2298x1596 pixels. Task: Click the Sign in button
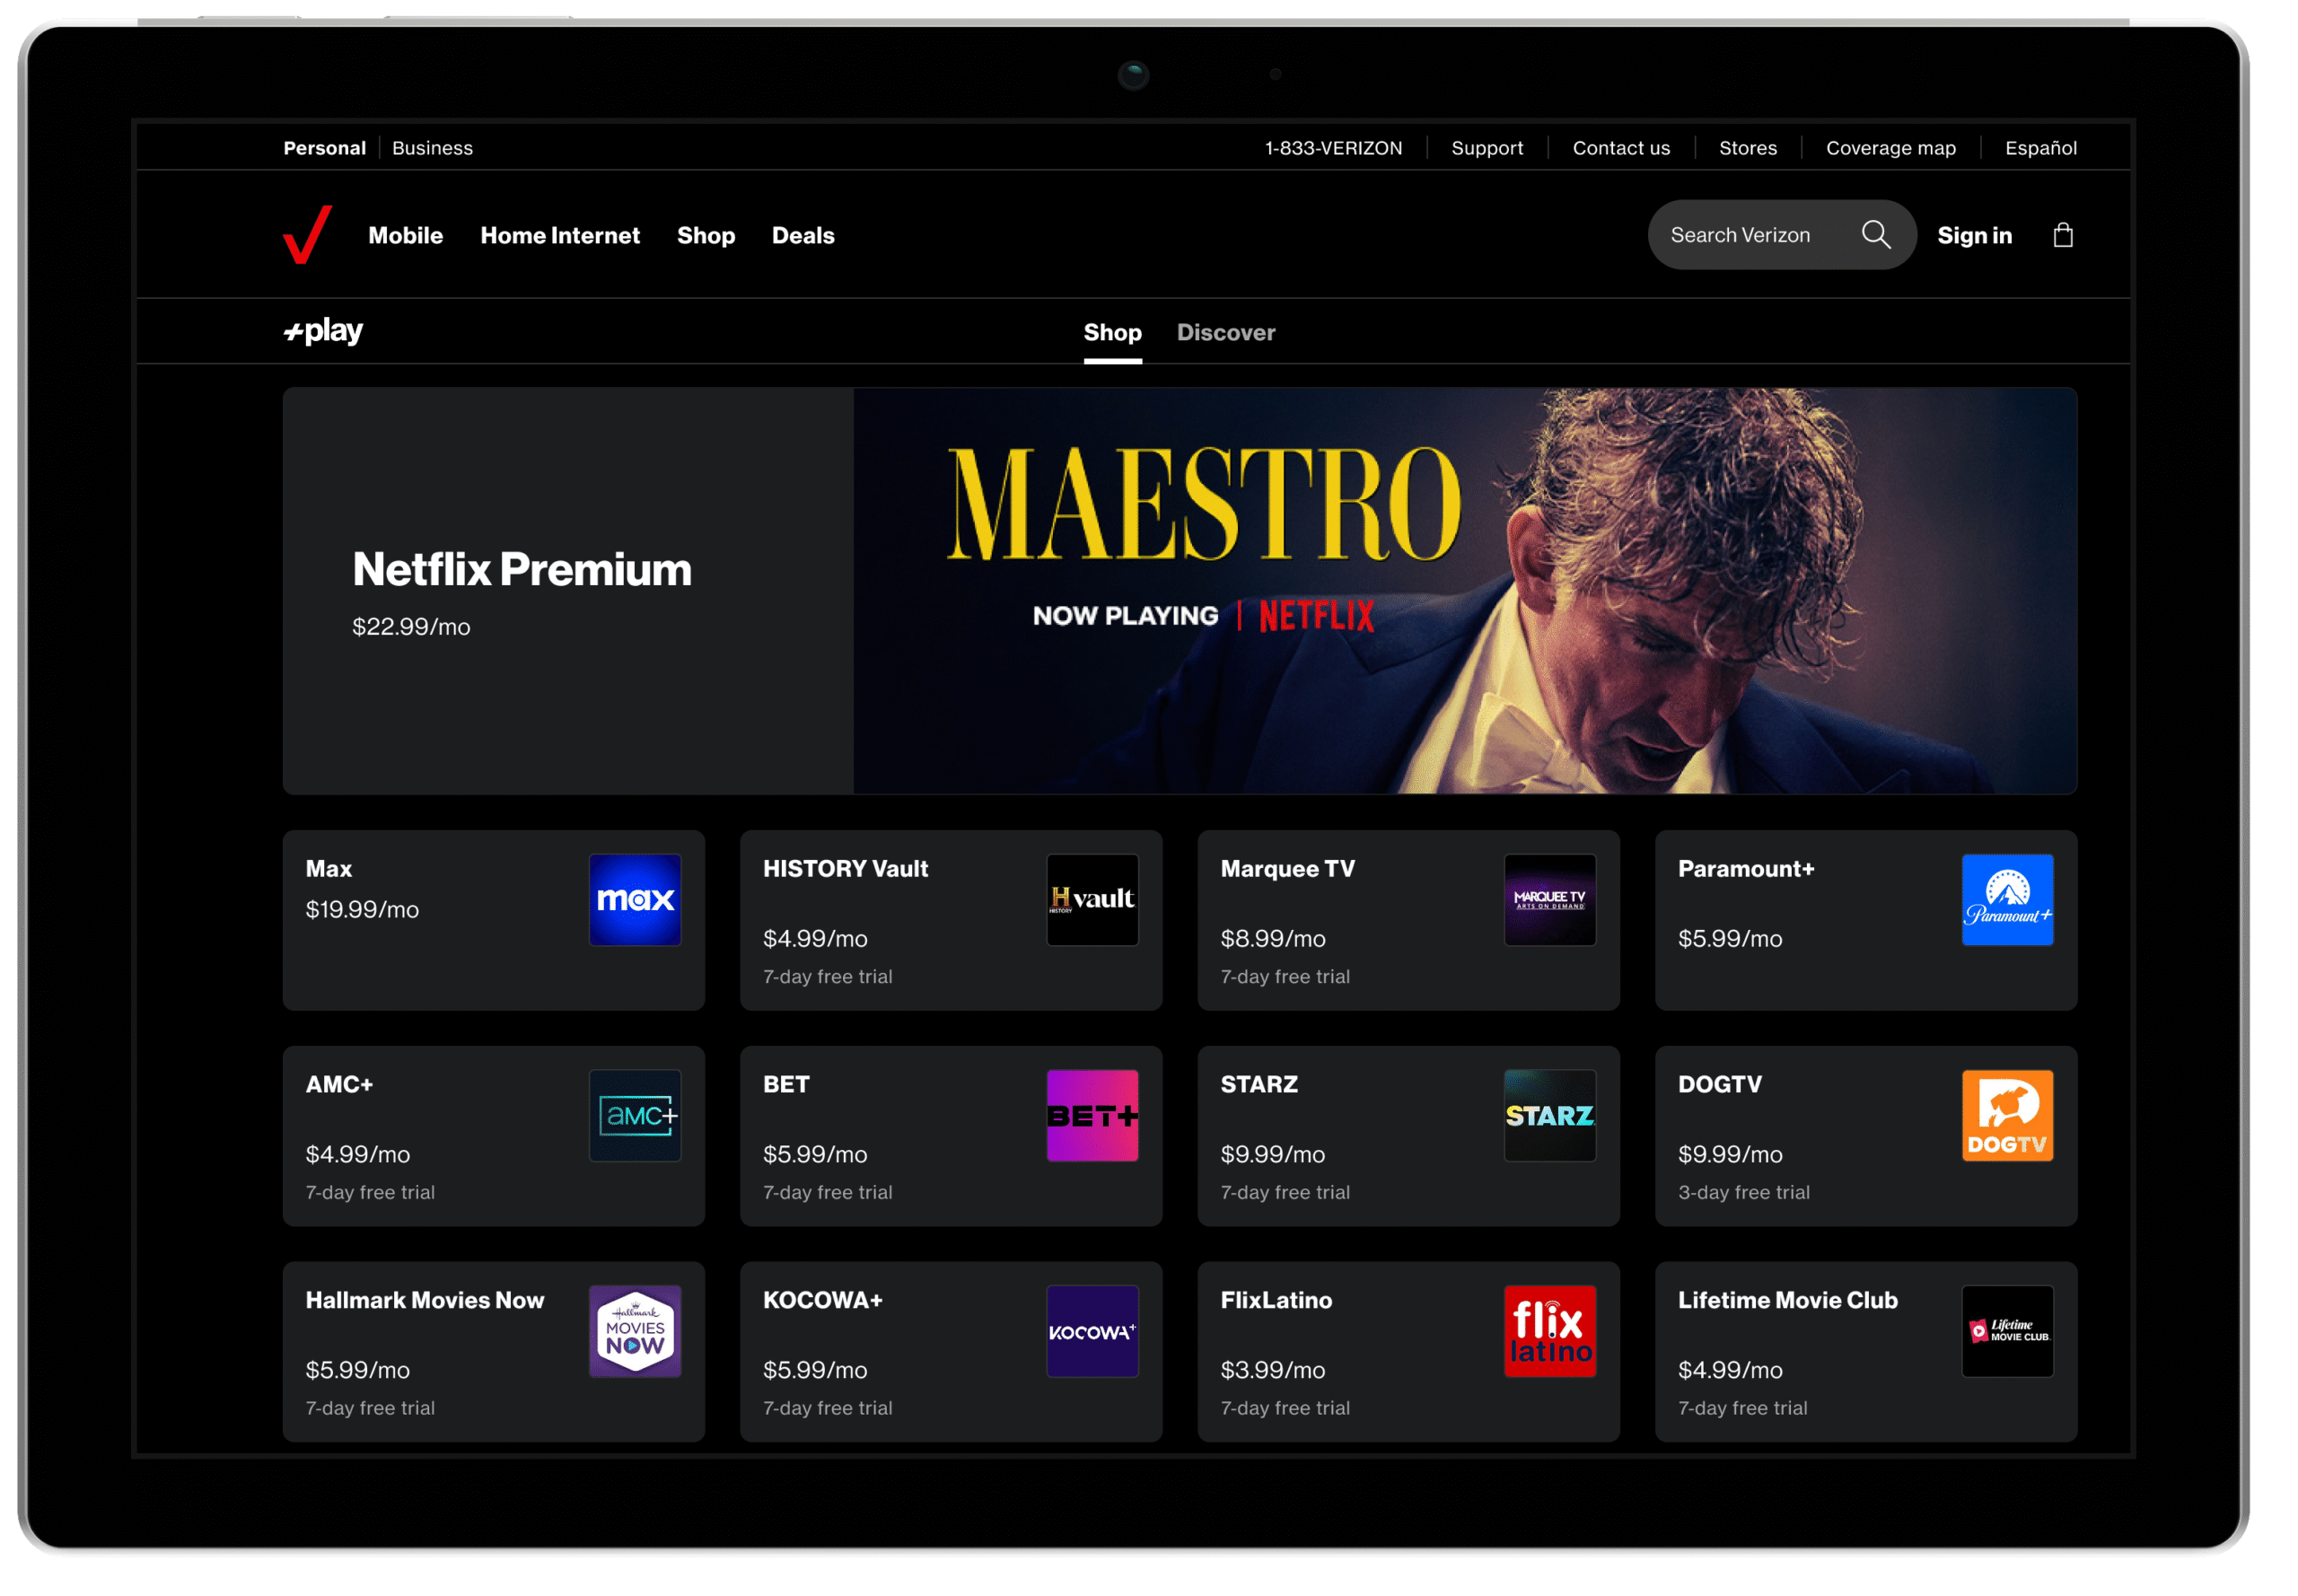[x=1973, y=235]
